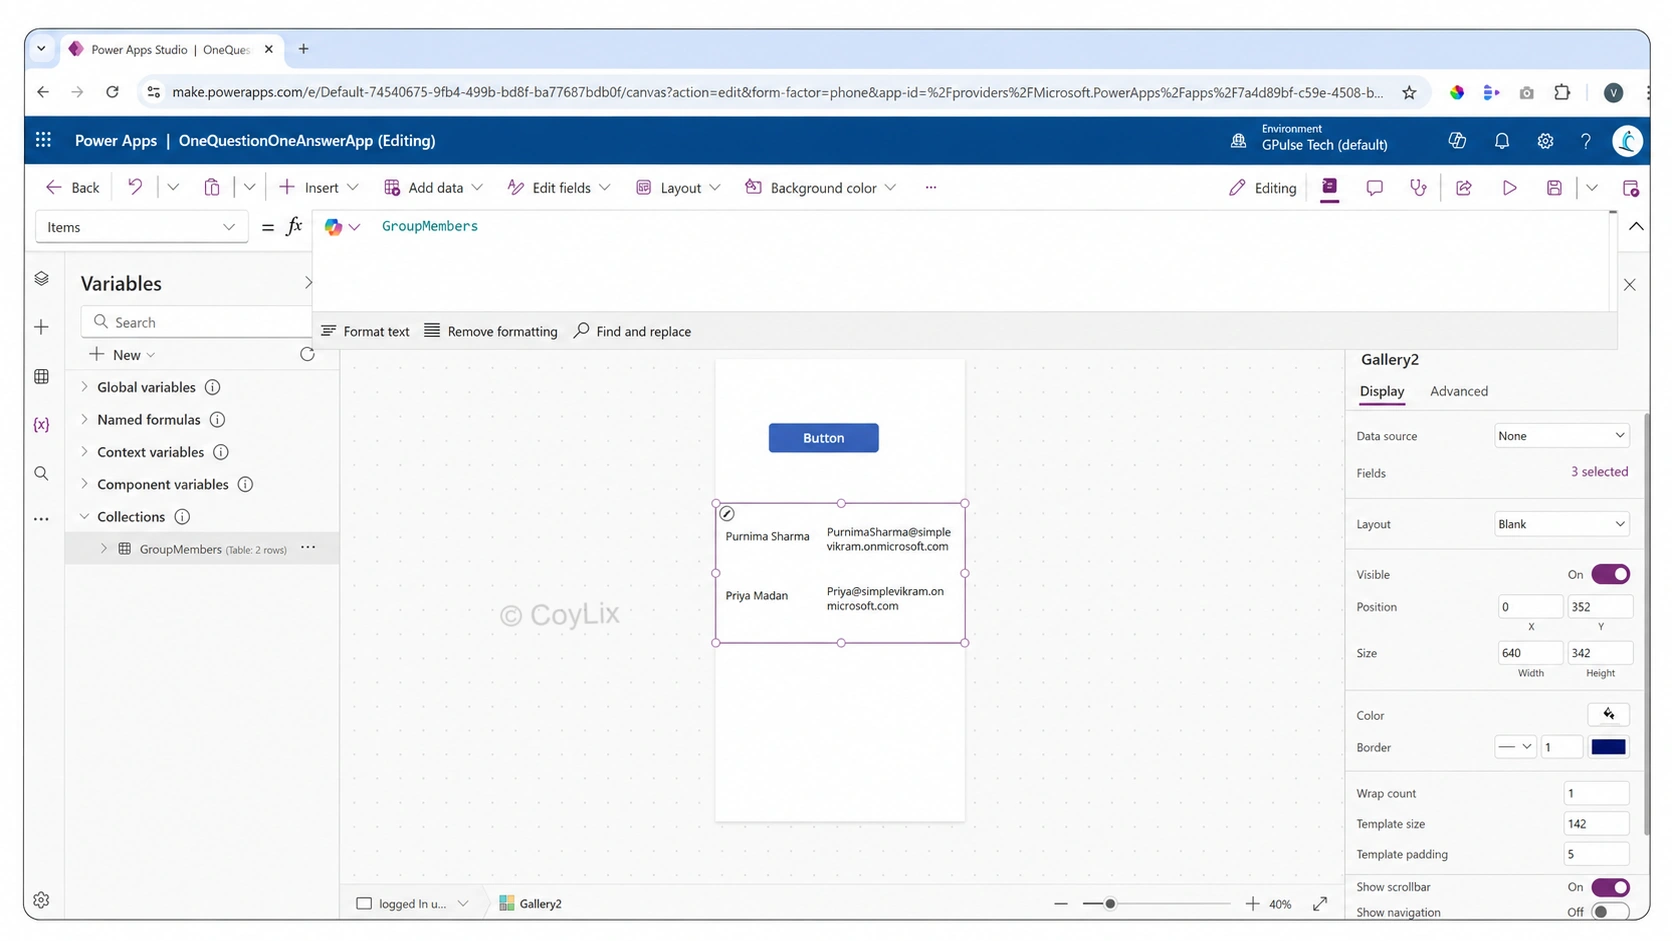Click the Template size field
1672x941 pixels.
(1596, 824)
